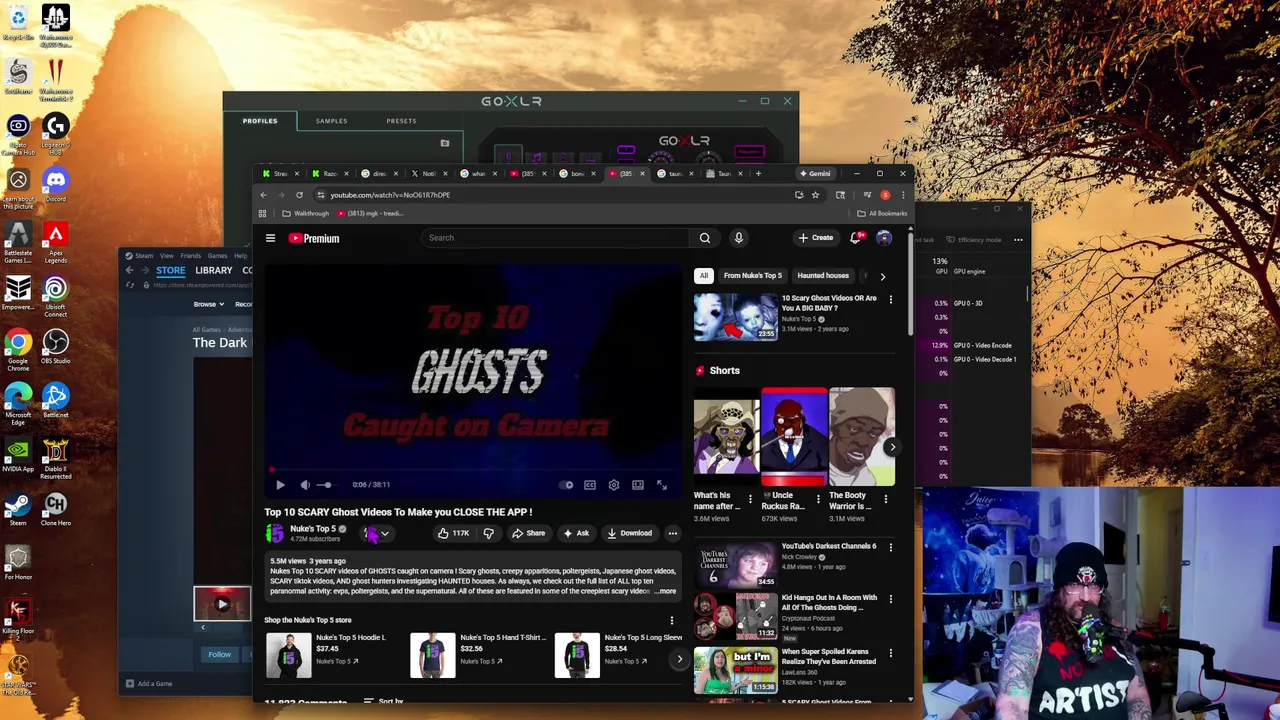Start voice search with the microphone icon
This screenshot has width=1280, height=720.
pos(739,238)
